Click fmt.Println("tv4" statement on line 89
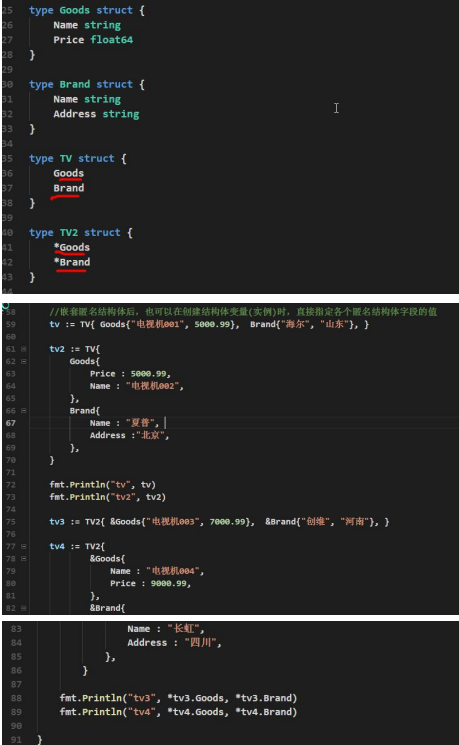This screenshot has height=745, width=459. pyautogui.click(x=178, y=712)
